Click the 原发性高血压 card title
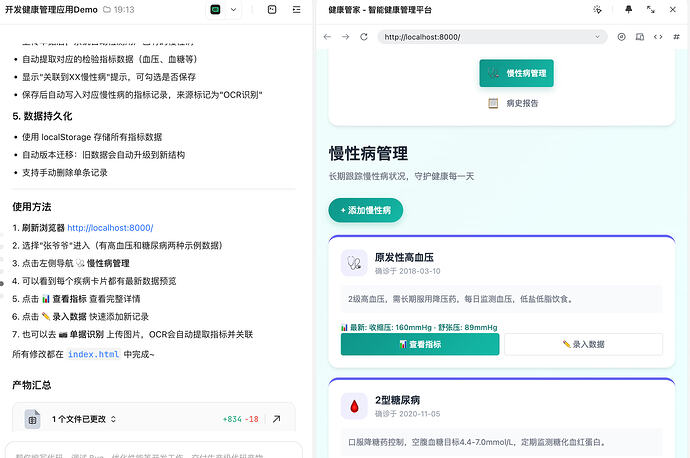This screenshot has width=690, height=458. point(404,257)
